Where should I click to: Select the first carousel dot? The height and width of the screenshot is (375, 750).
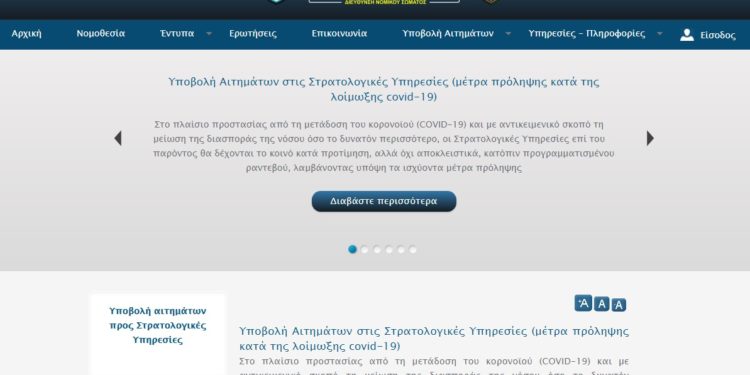[x=353, y=249]
